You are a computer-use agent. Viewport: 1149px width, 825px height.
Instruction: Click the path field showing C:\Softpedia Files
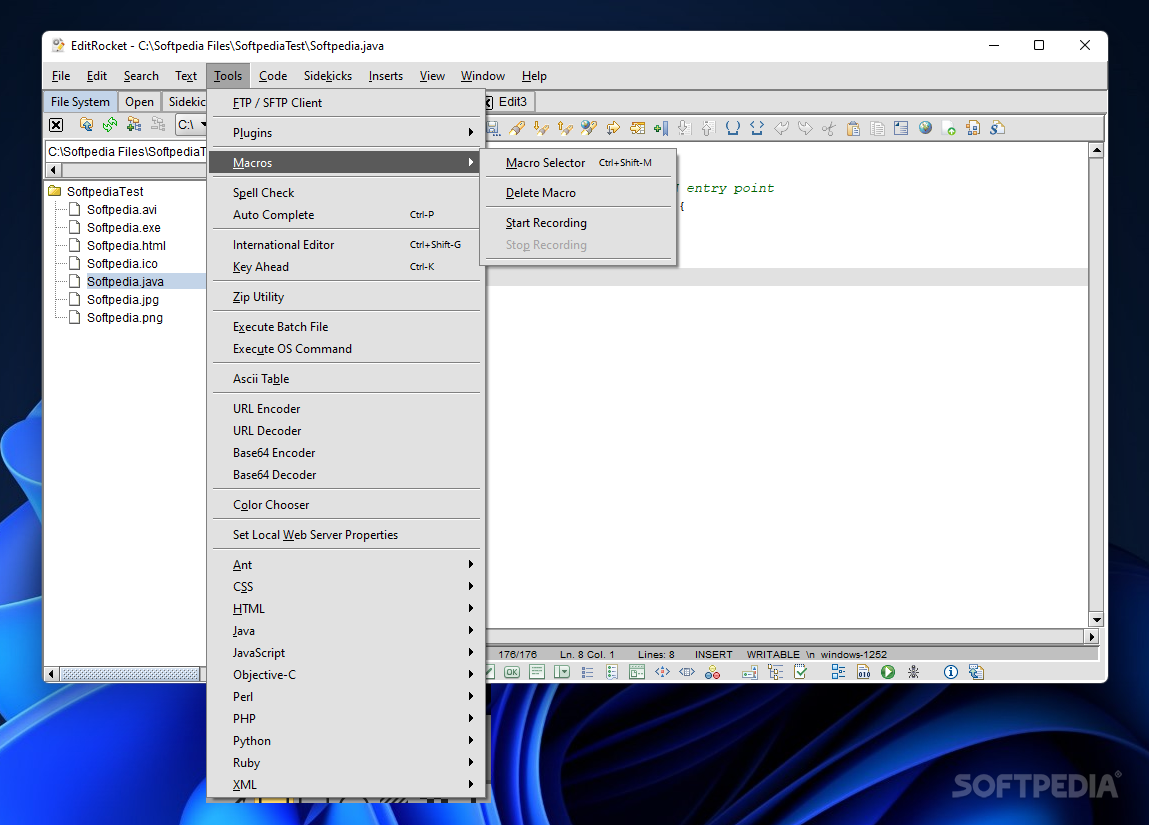126,152
